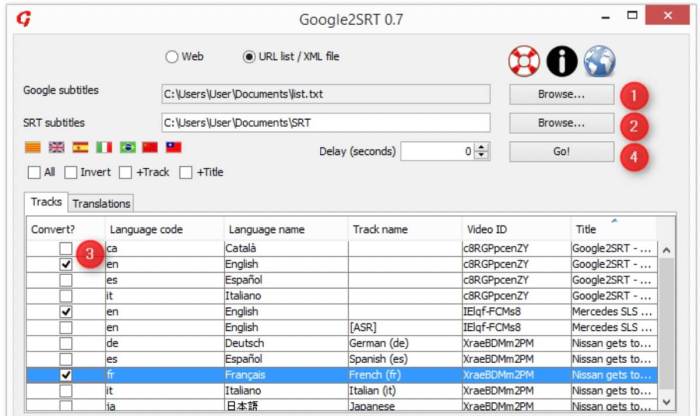Check the Deutsch row convert box
The image size is (700, 416).
coord(66,343)
